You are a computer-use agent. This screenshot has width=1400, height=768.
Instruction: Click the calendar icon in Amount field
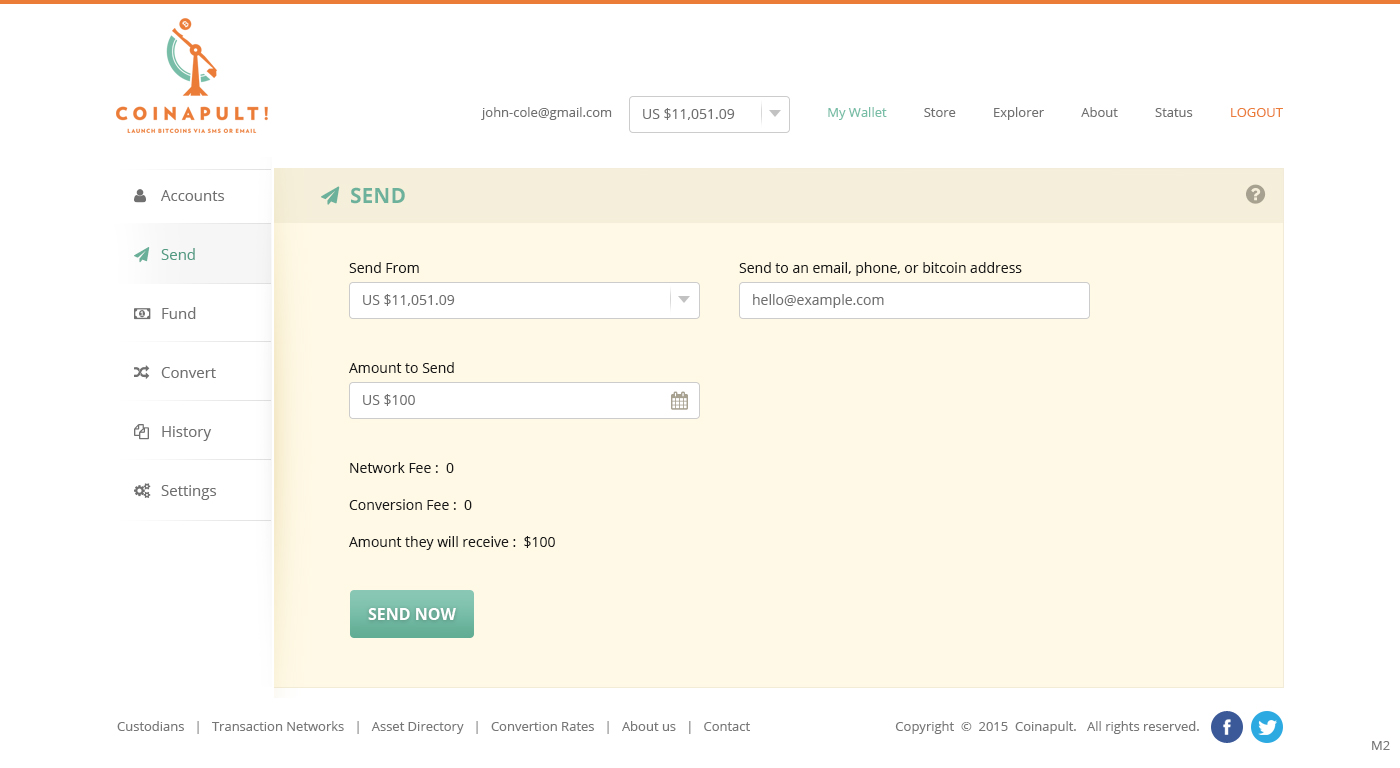[679, 401]
